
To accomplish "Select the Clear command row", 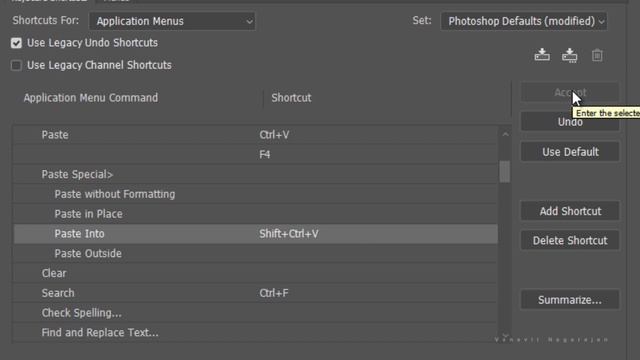I will click(256, 273).
